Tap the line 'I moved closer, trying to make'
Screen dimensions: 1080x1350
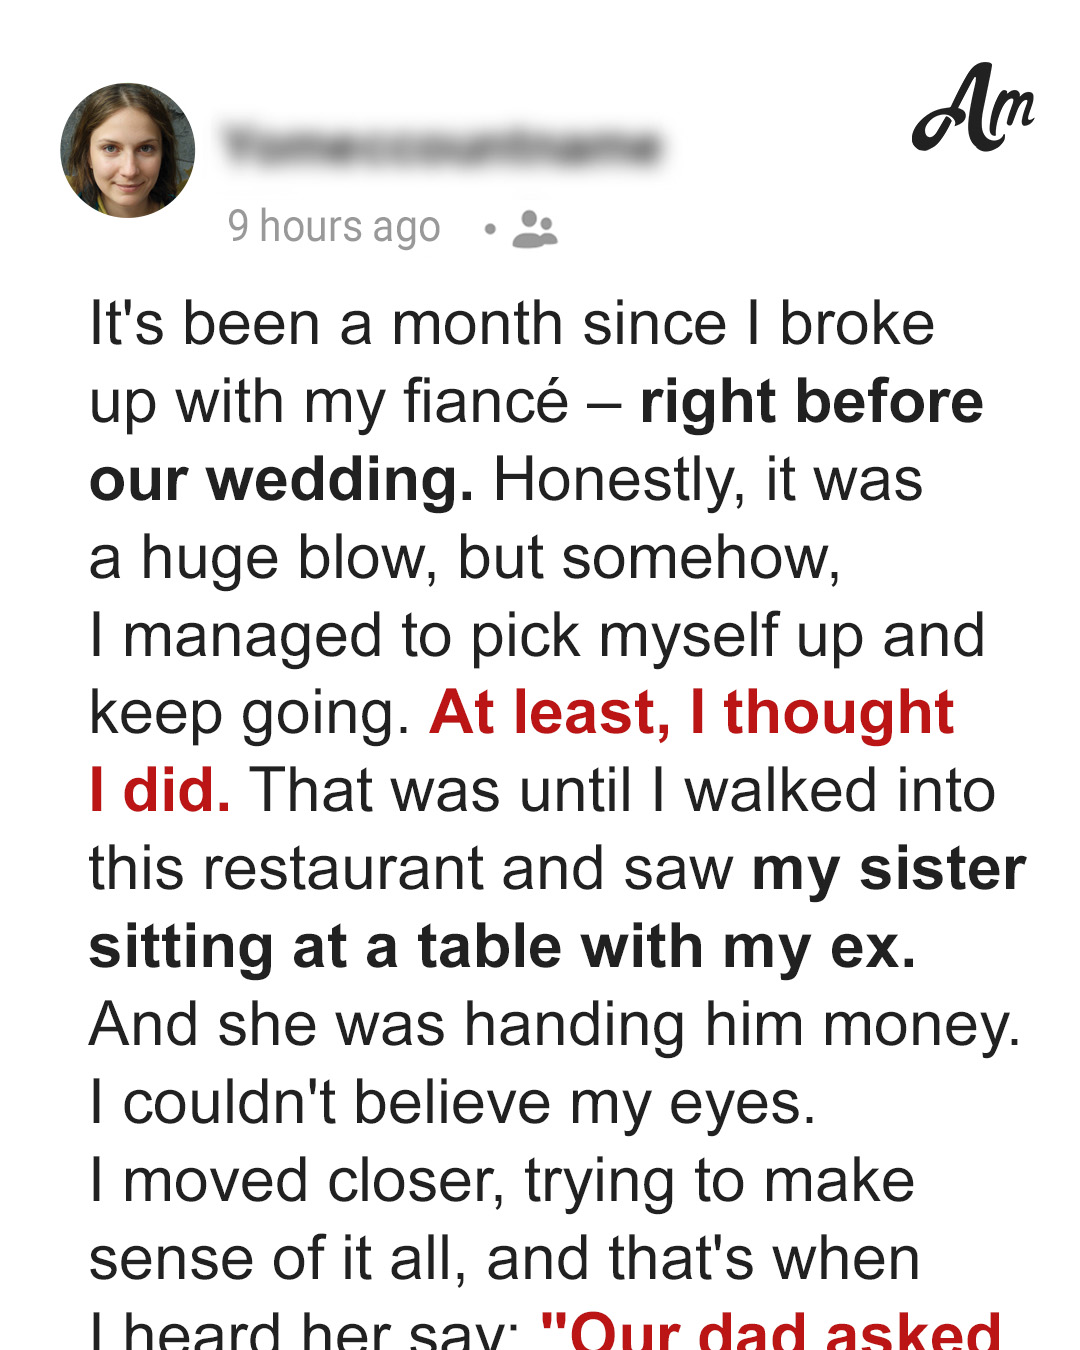click(x=502, y=1182)
